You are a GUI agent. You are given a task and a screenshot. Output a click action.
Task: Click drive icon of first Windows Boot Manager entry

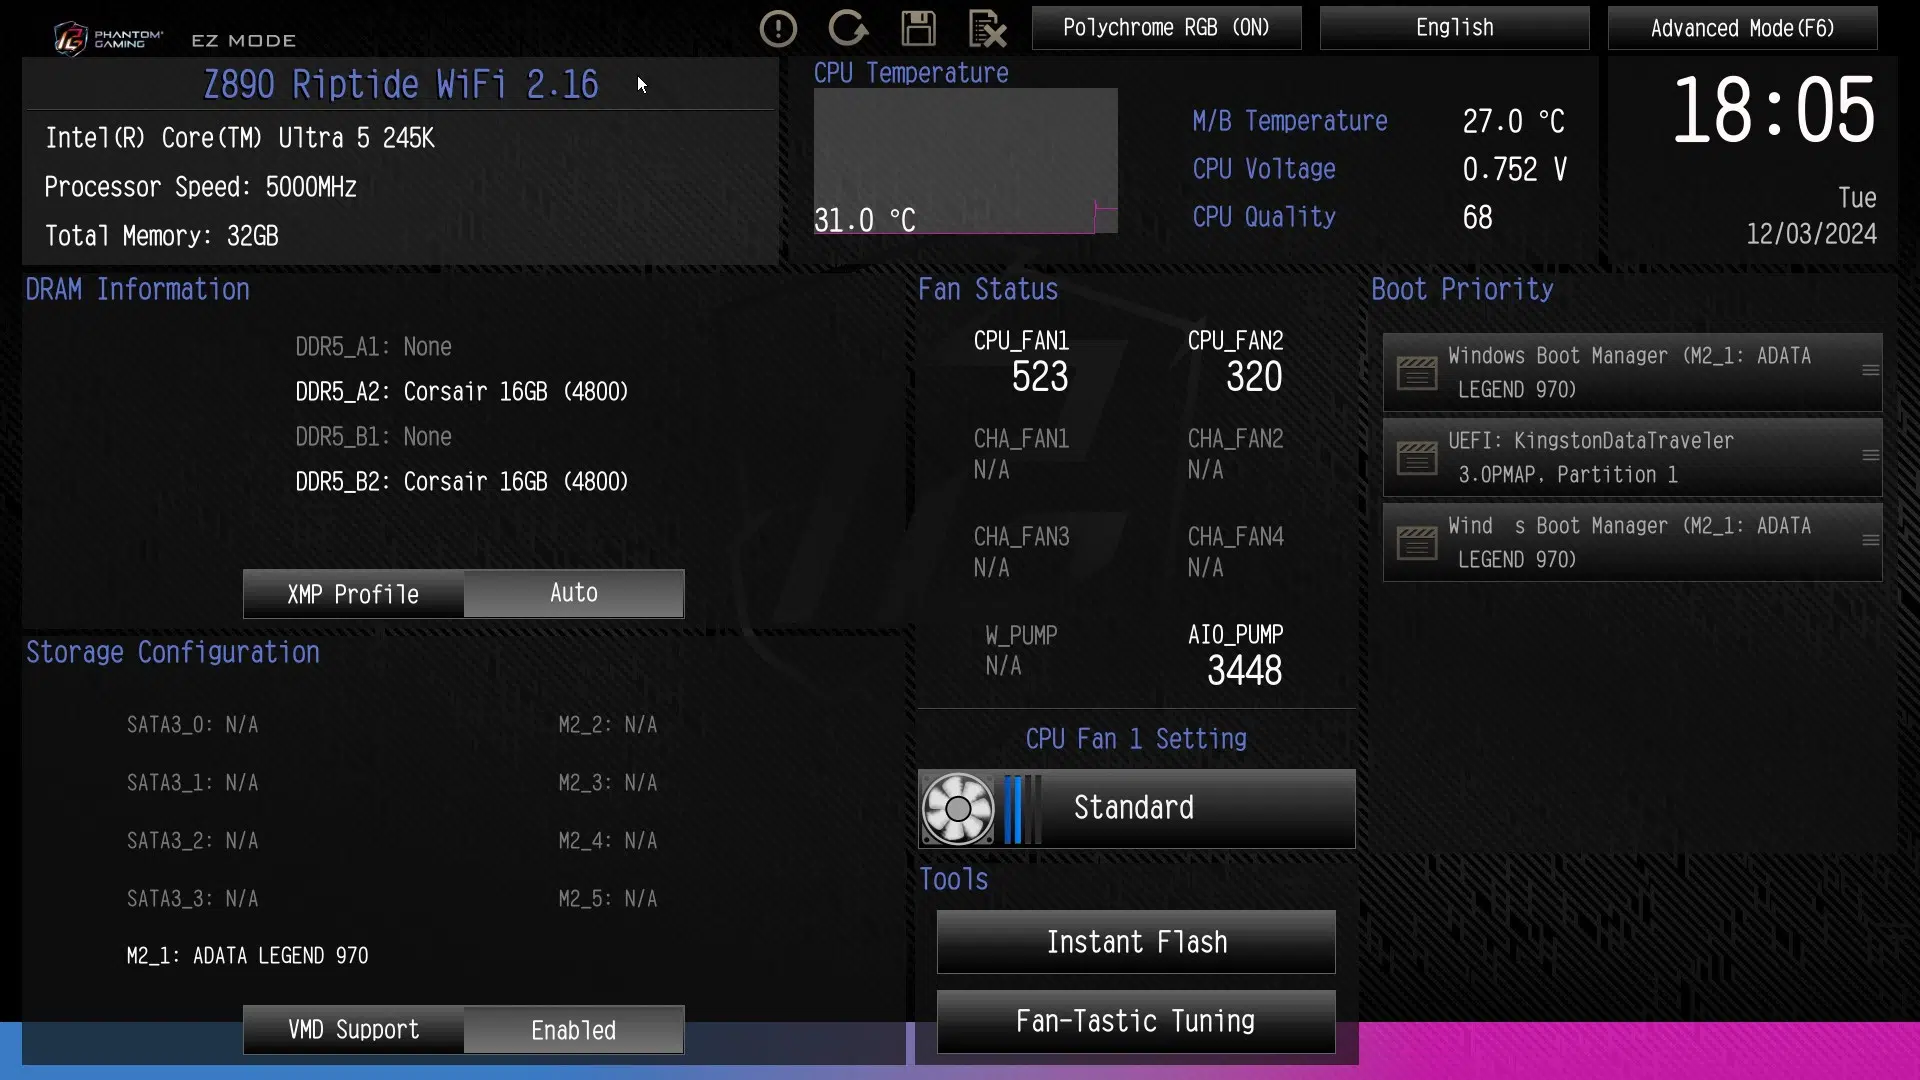point(1417,373)
